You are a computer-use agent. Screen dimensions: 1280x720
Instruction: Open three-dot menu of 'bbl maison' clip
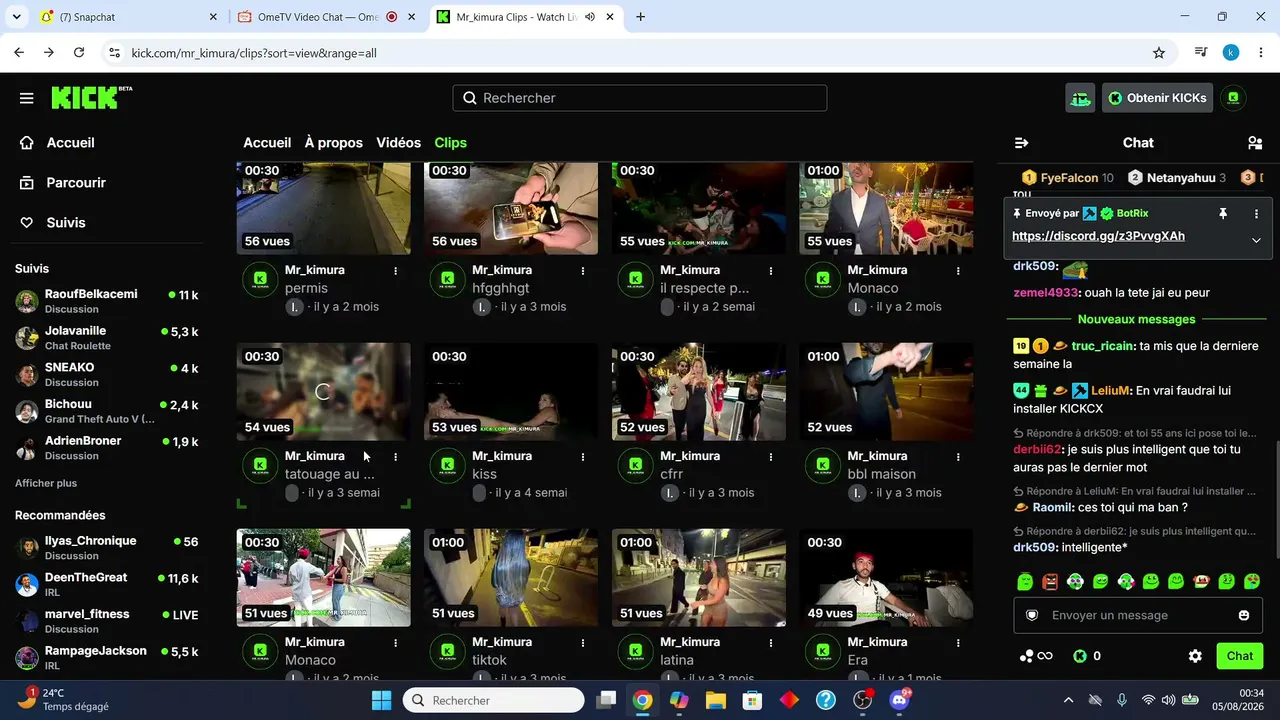(x=958, y=456)
